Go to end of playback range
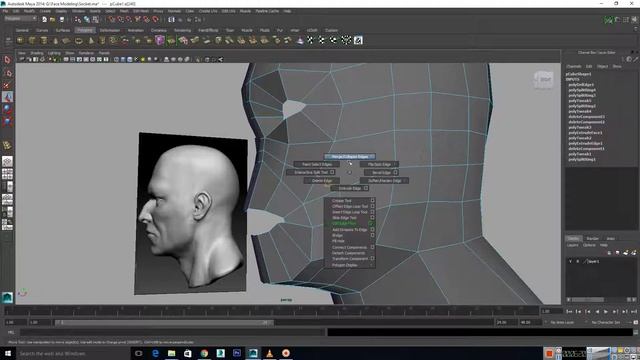Image resolution: width=640 pixels, height=360 pixels. coord(634,311)
